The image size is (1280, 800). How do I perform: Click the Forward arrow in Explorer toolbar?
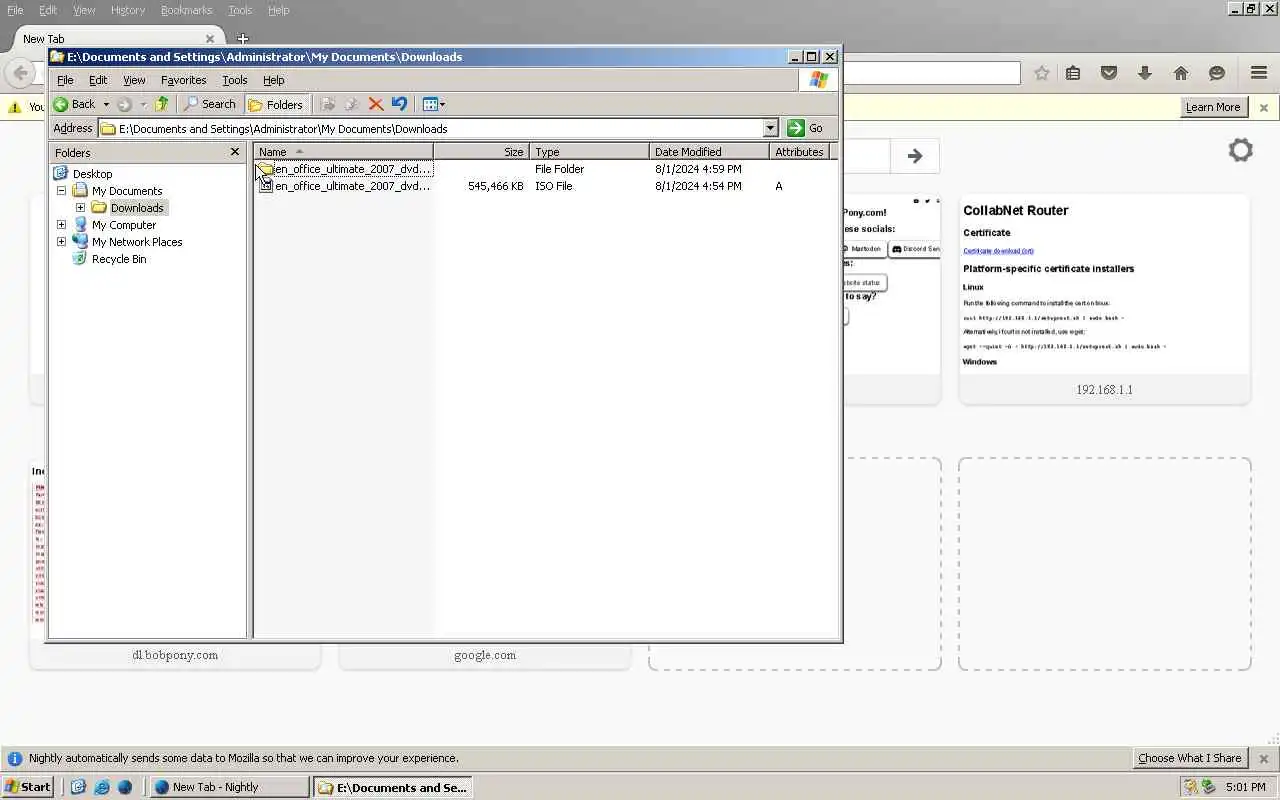pos(124,104)
